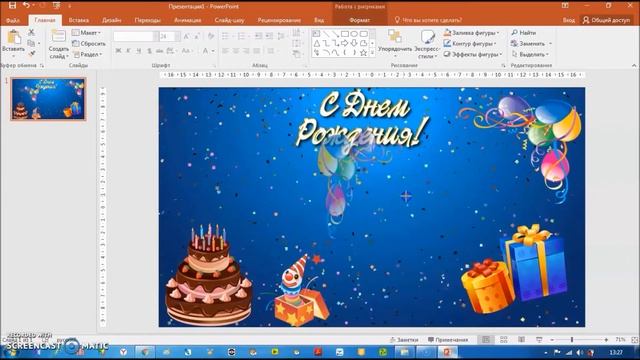This screenshot has width=640, height=360.
Task: Create a new slide with Создать слайд icon
Action: pyautogui.click(x=59, y=37)
